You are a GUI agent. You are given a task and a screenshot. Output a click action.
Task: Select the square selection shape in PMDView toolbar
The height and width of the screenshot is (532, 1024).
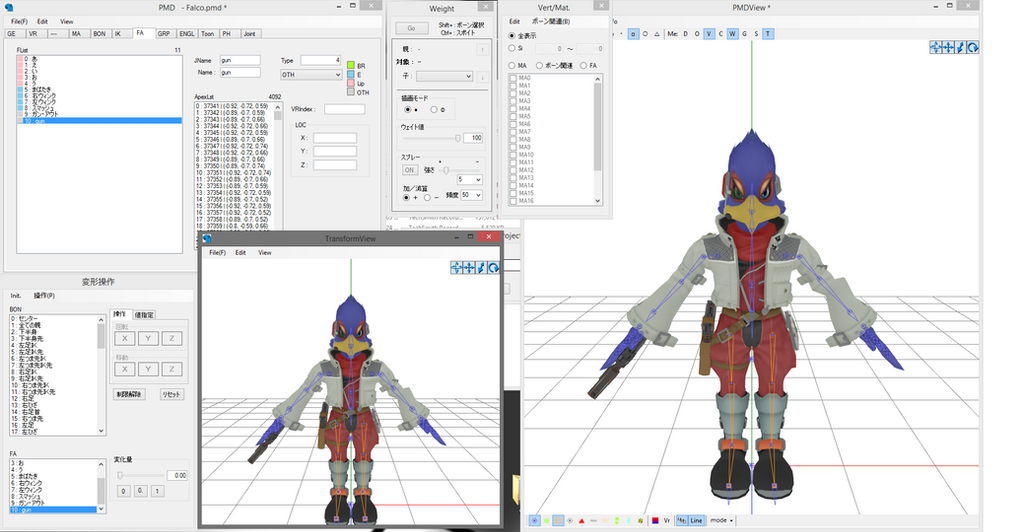pos(633,34)
